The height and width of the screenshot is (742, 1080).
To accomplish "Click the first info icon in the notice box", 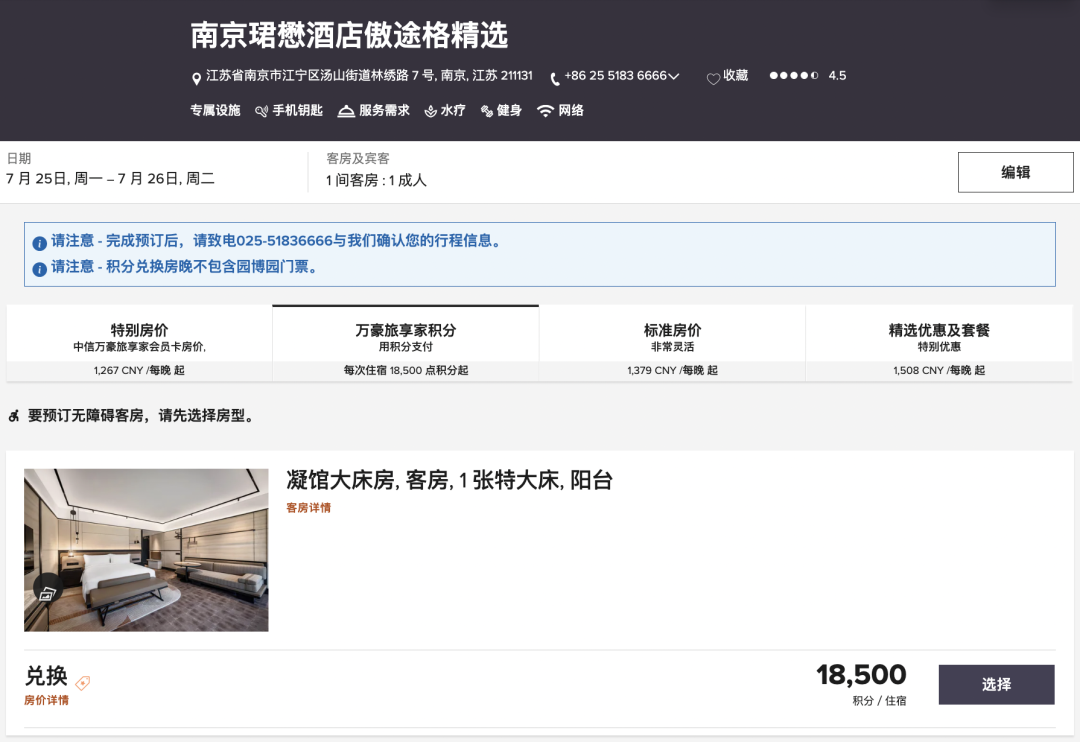I will 40,243.
